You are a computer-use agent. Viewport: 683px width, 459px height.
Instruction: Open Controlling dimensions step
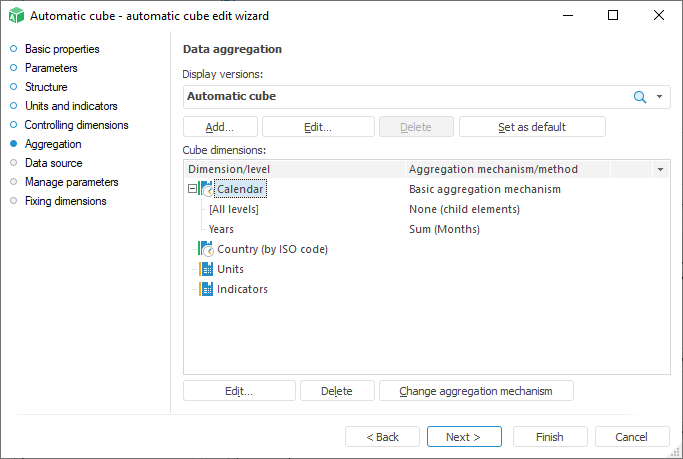click(x=76, y=125)
